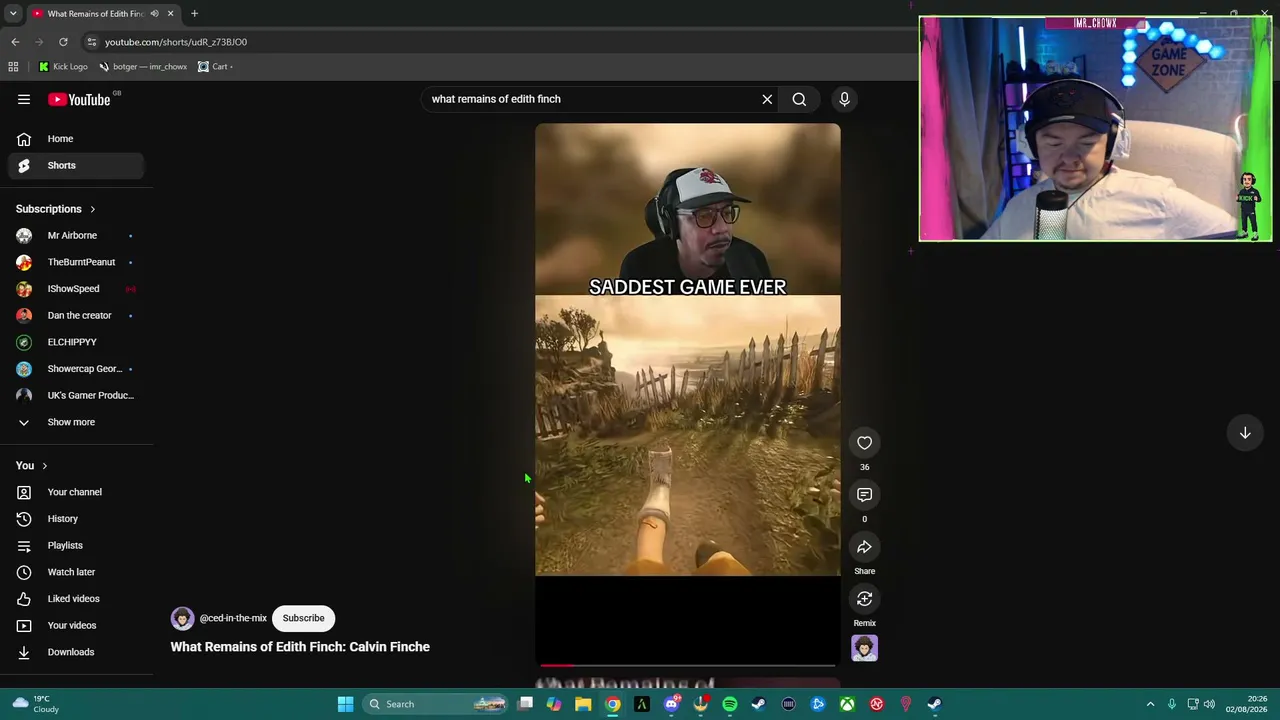1280x720 pixels.
Task: Reload the current page
Action: click(63, 42)
